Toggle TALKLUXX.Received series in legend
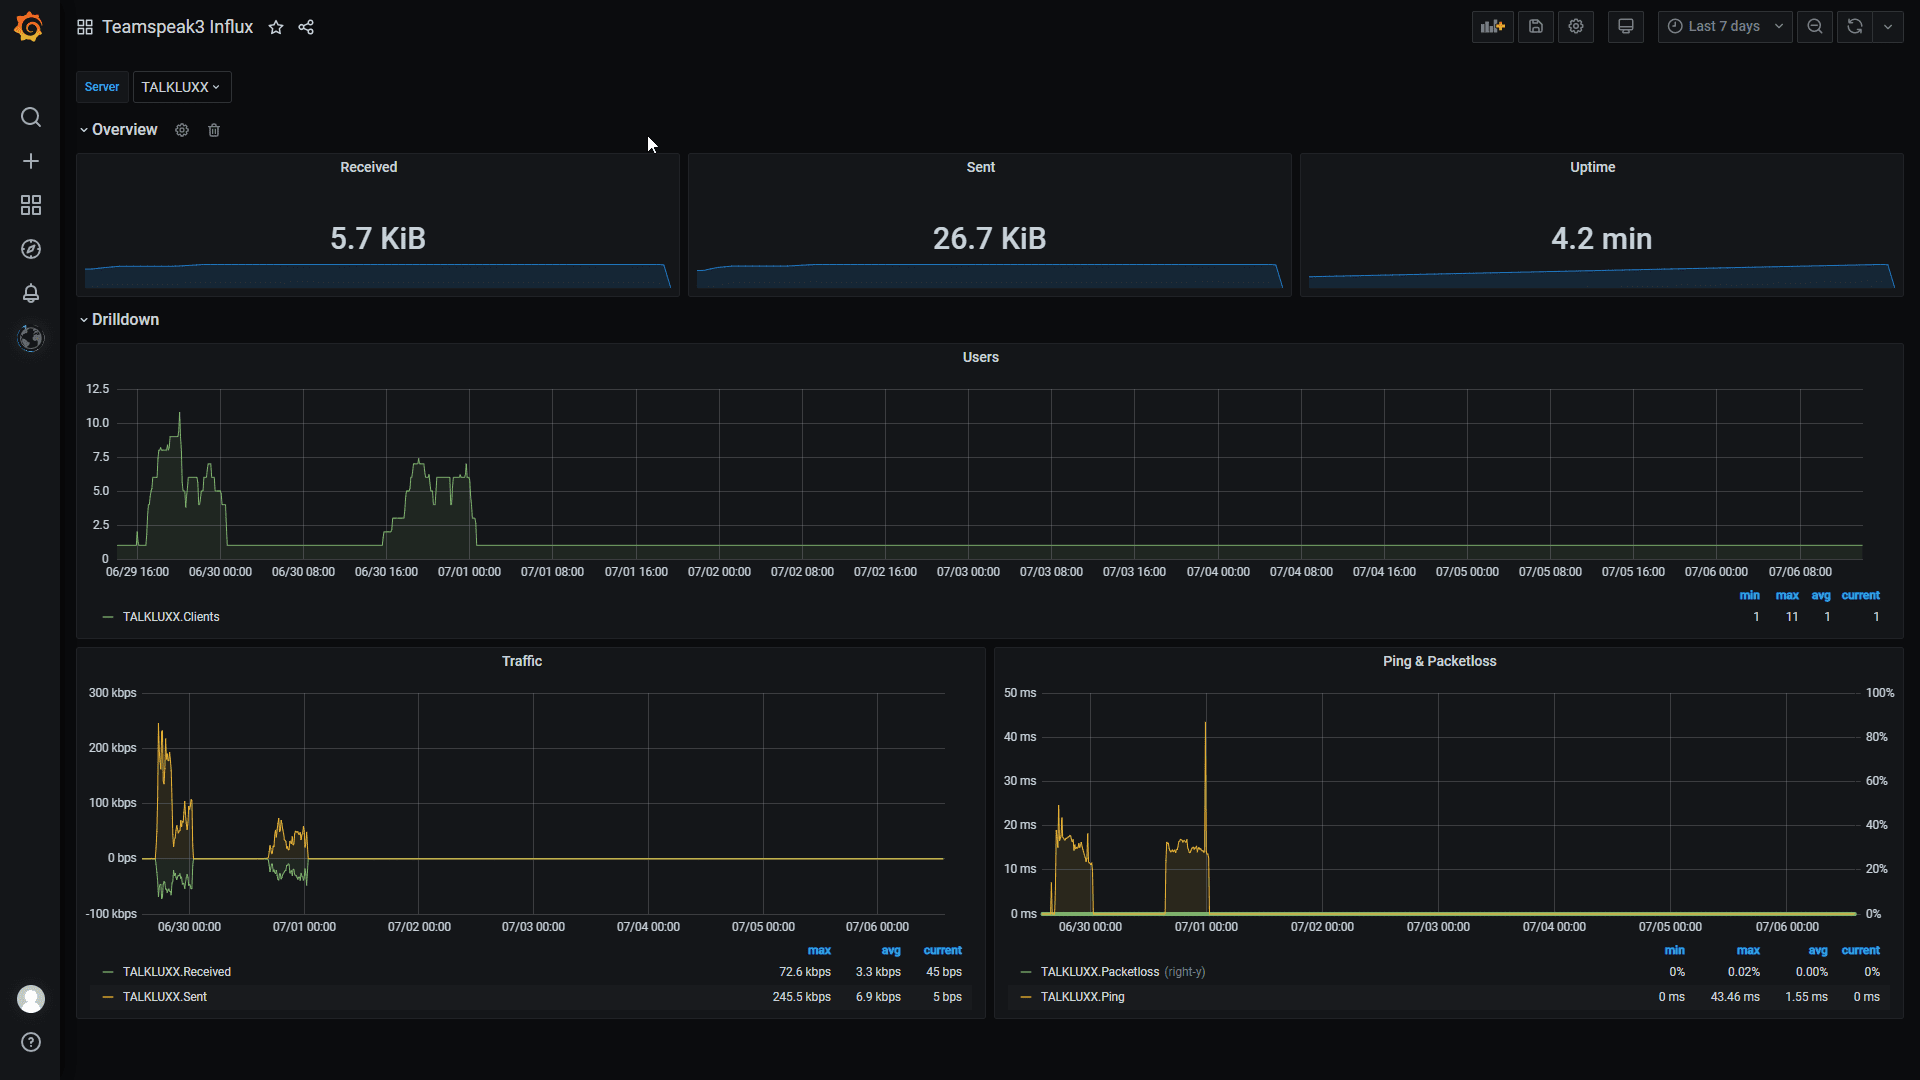Screen dimensions: 1920x1080 click(177, 972)
